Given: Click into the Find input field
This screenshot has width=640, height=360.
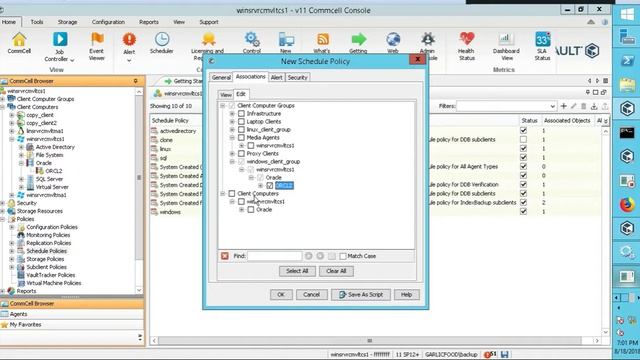Looking at the screenshot, I should point(274,256).
